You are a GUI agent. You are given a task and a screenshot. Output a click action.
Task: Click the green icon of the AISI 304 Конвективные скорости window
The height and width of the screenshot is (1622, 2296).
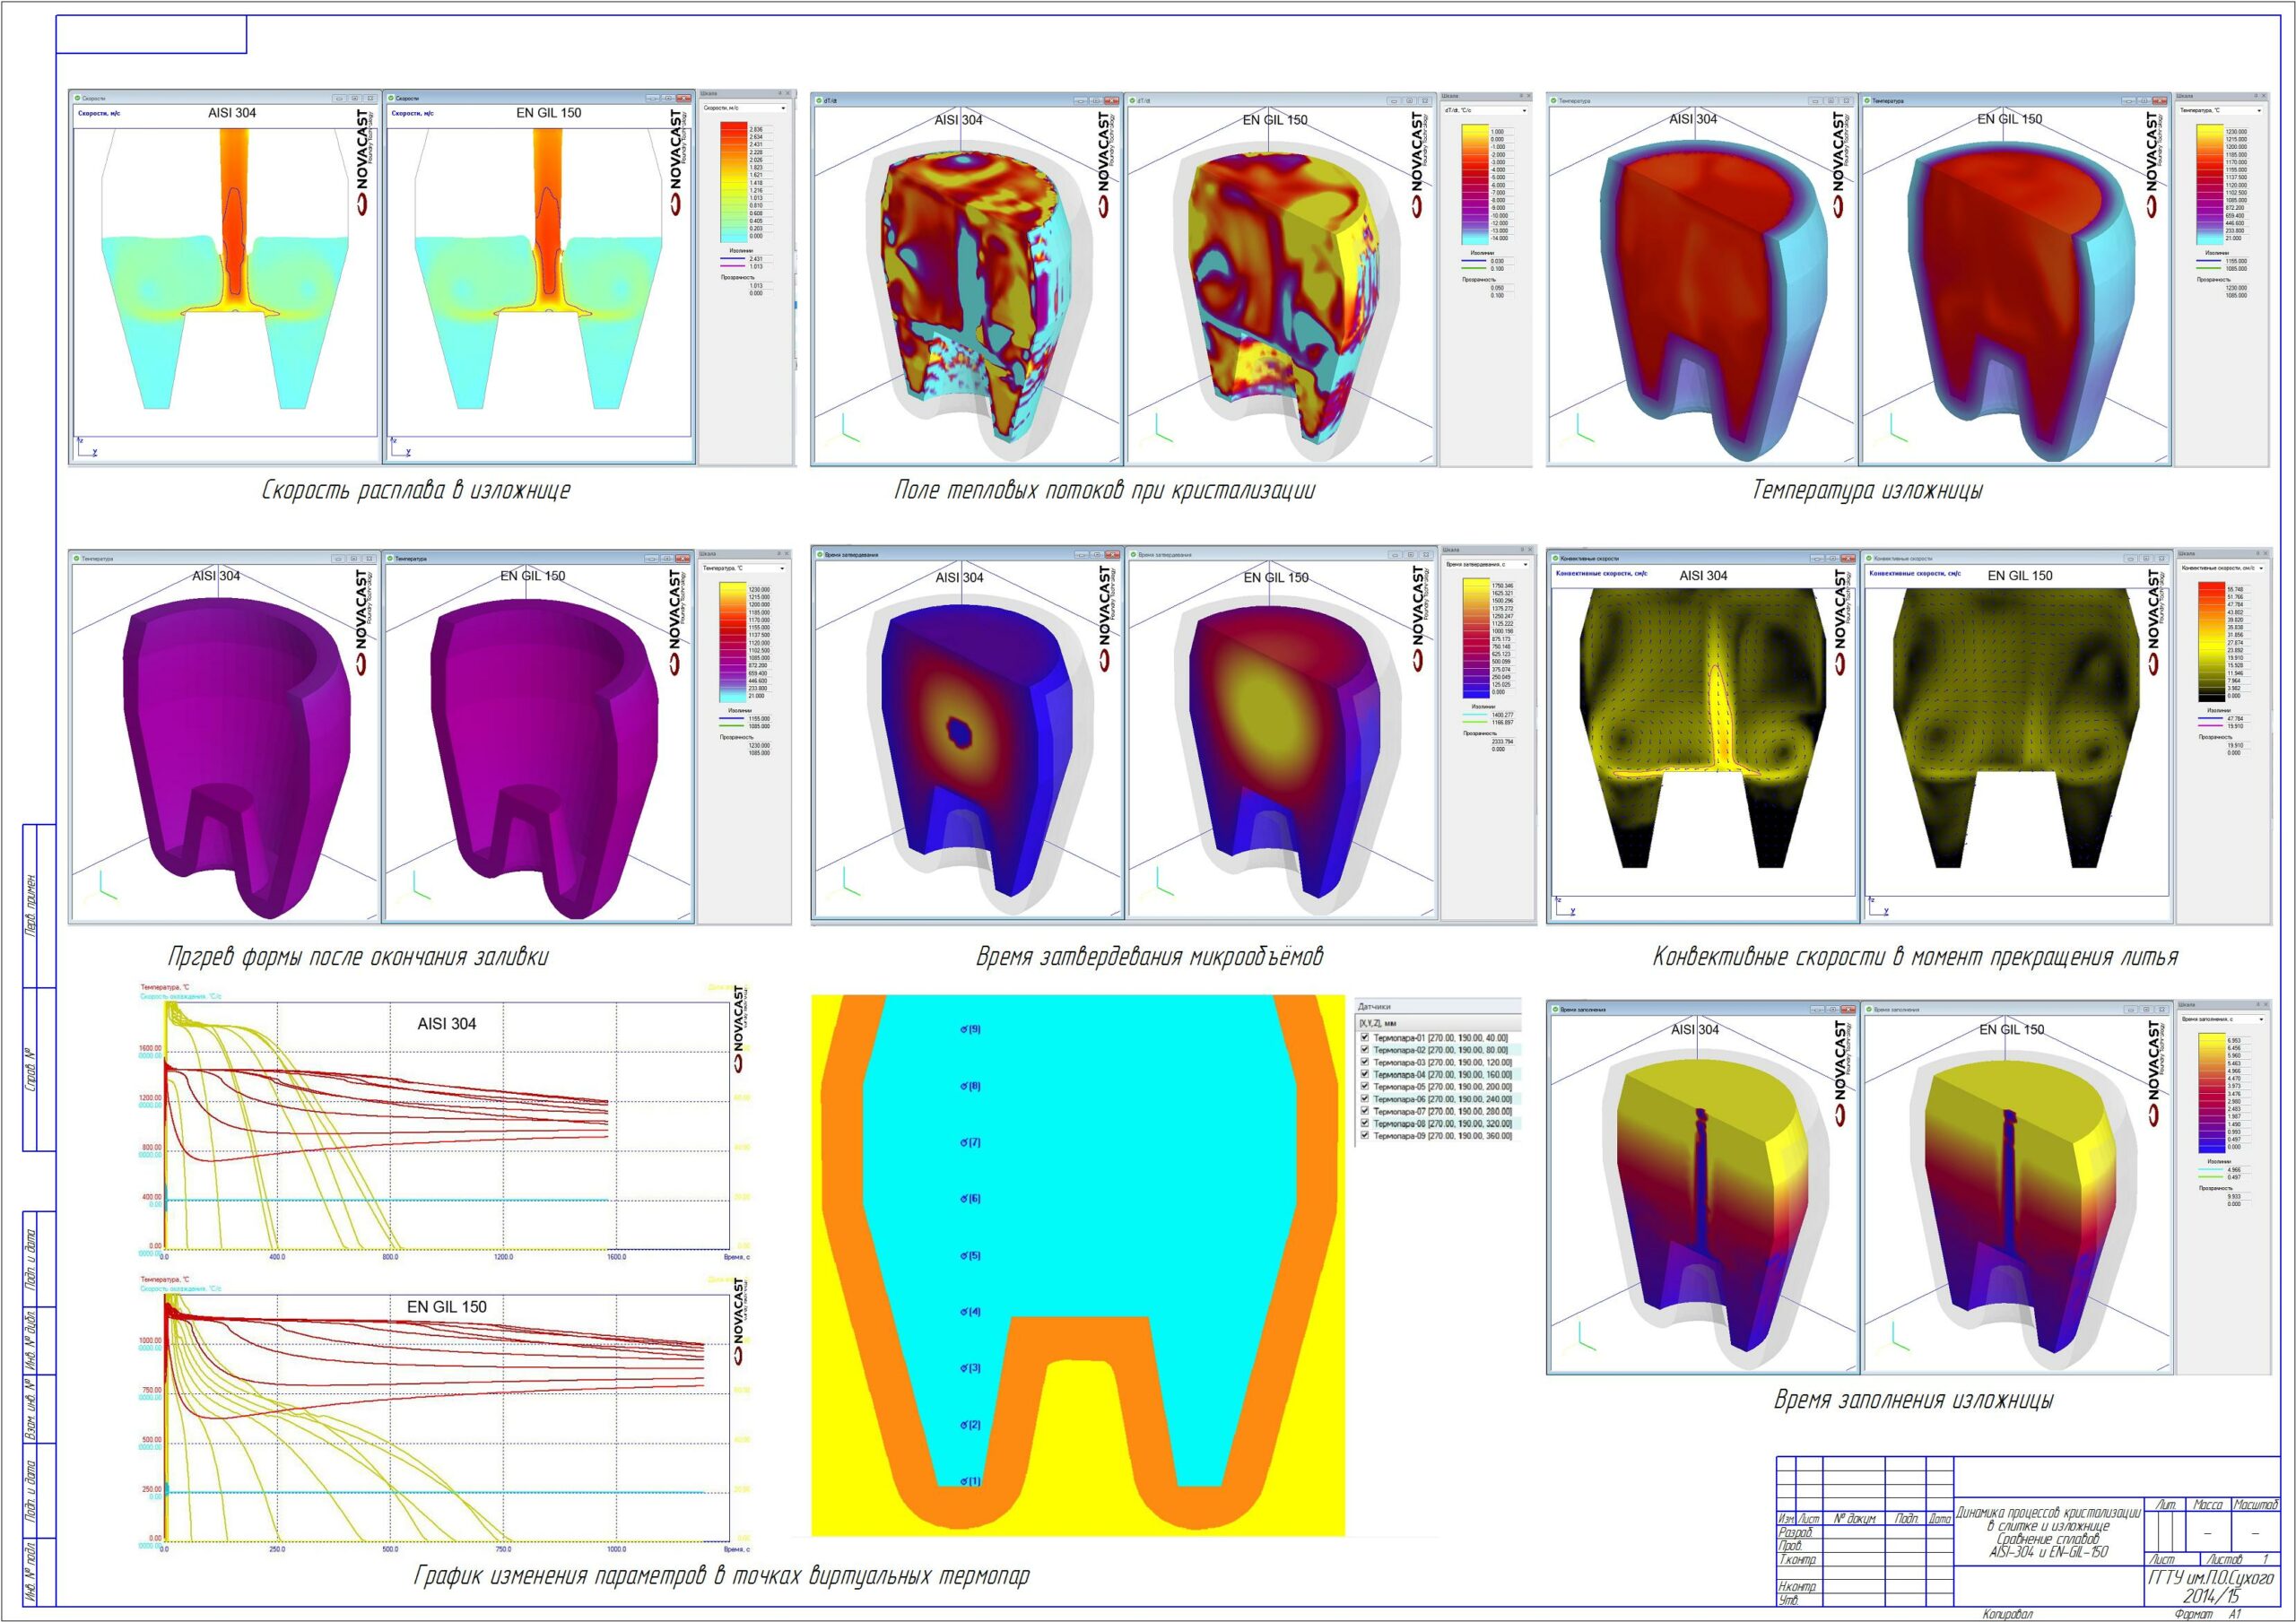pyautogui.click(x=1555, y=558)
